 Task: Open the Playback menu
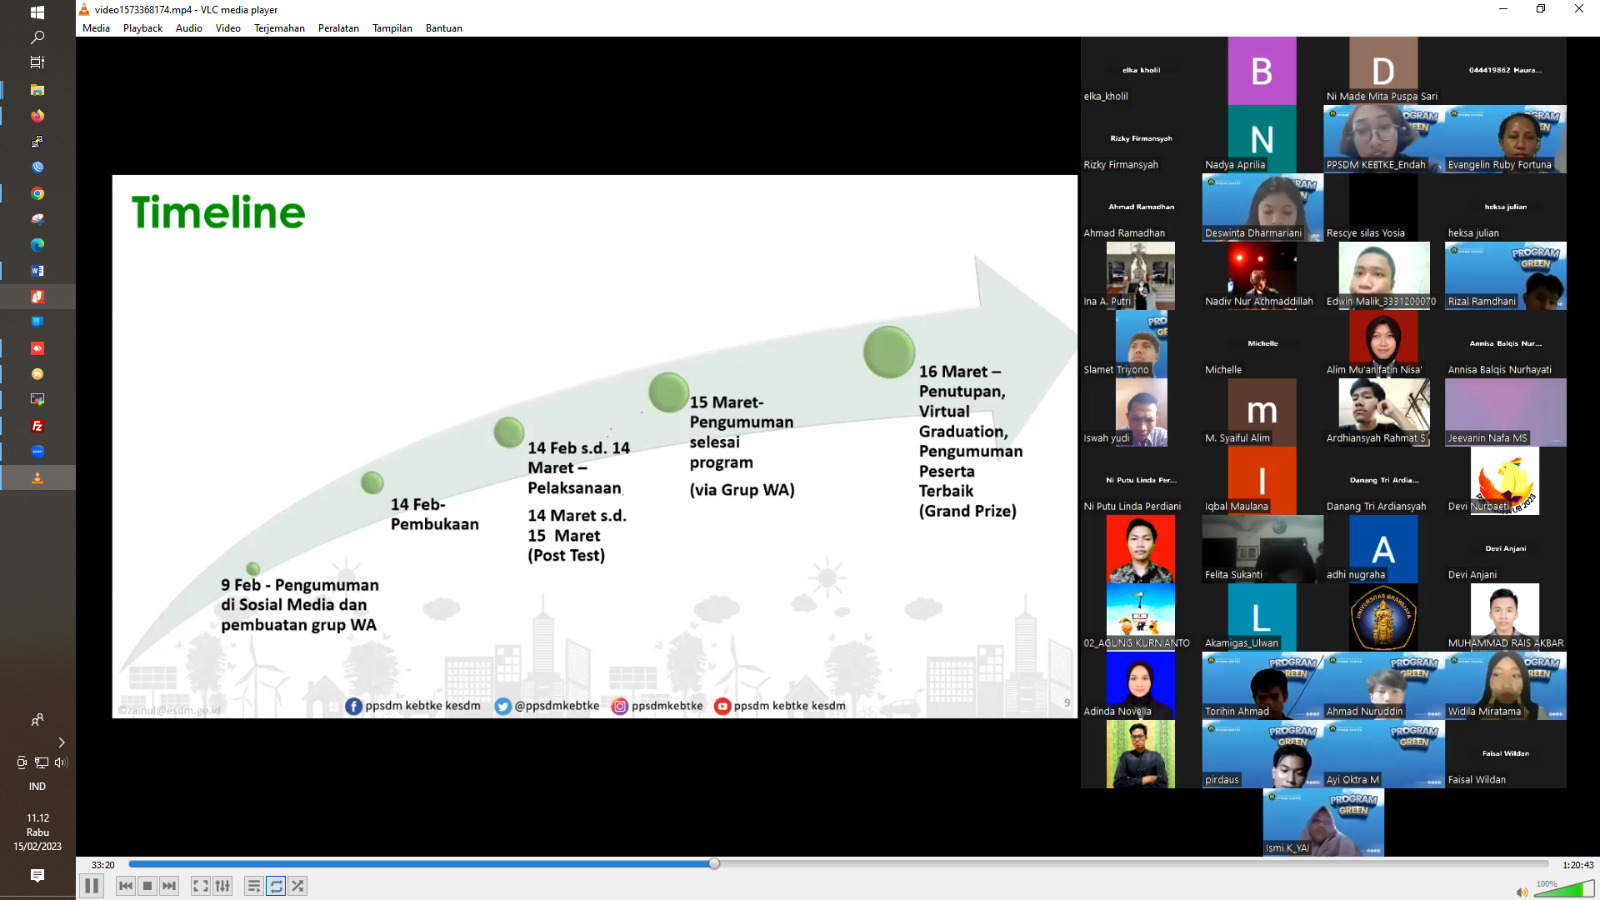click(142, 28)
